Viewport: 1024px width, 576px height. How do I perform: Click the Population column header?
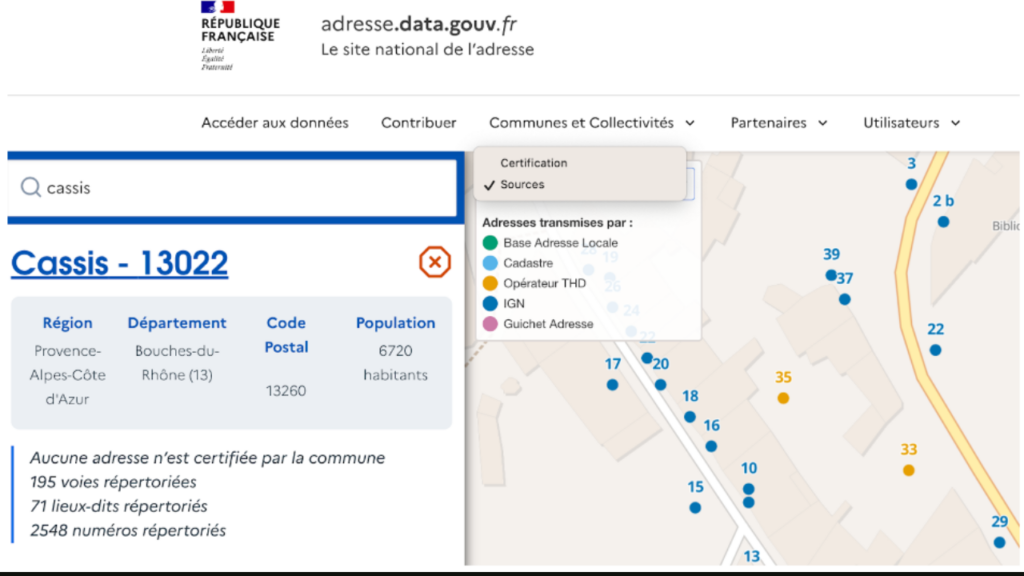(395, 323)
